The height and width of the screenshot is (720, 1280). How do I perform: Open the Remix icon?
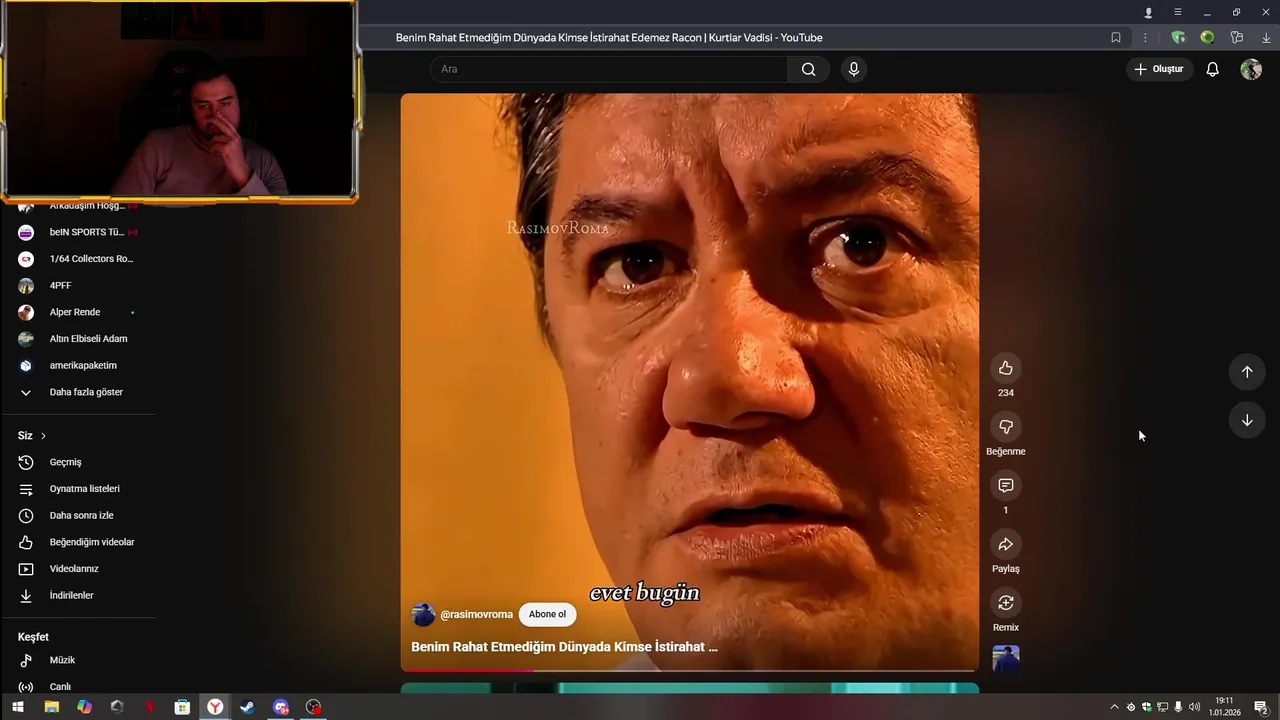[x=1005, y=603]
